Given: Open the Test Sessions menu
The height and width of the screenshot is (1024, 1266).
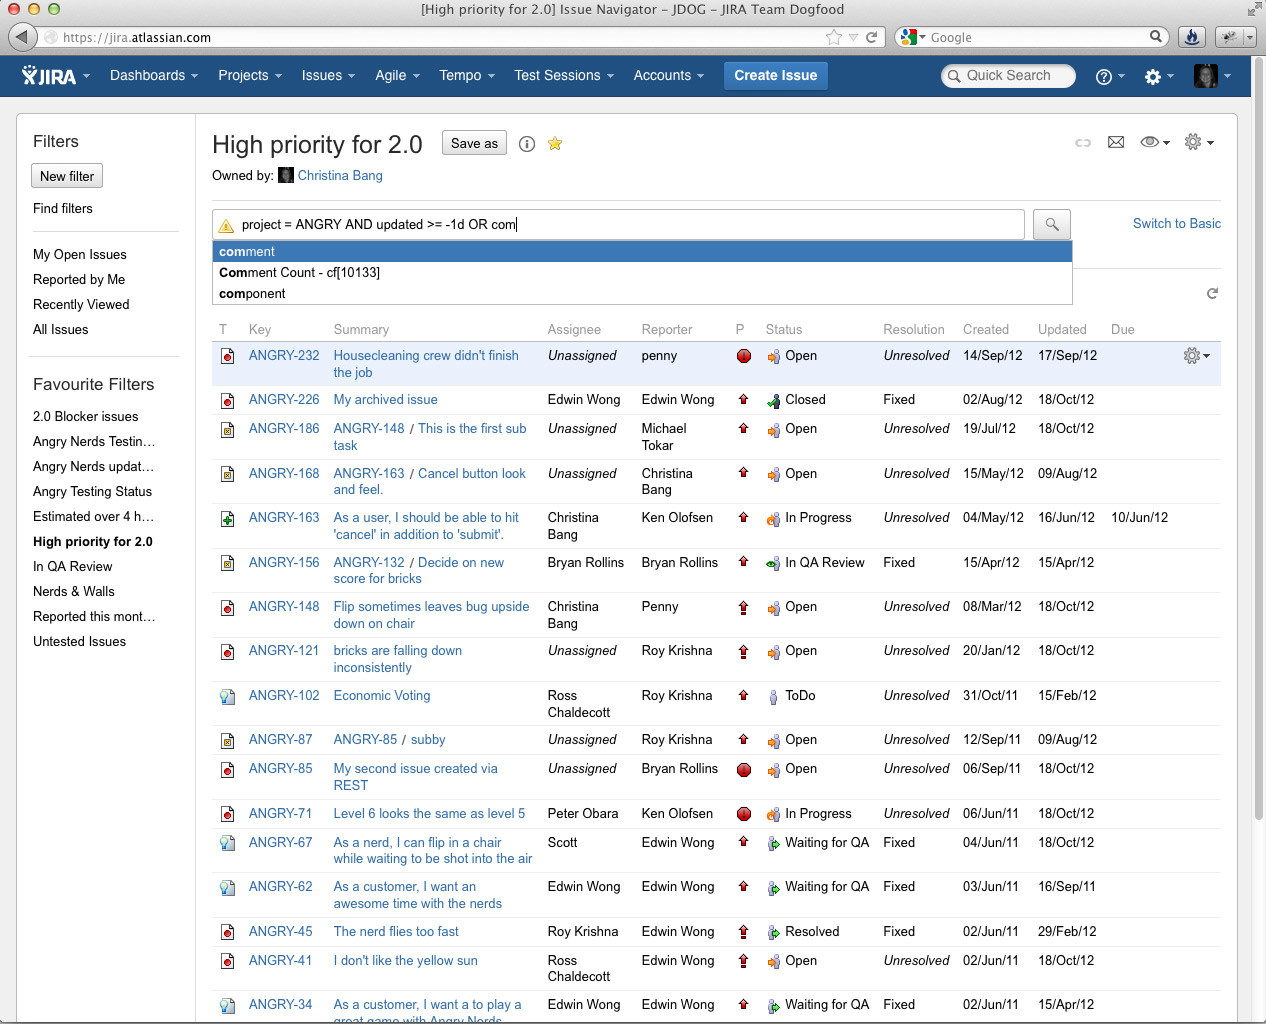Looking at the screenshot, I should click(x=564, y=76).
